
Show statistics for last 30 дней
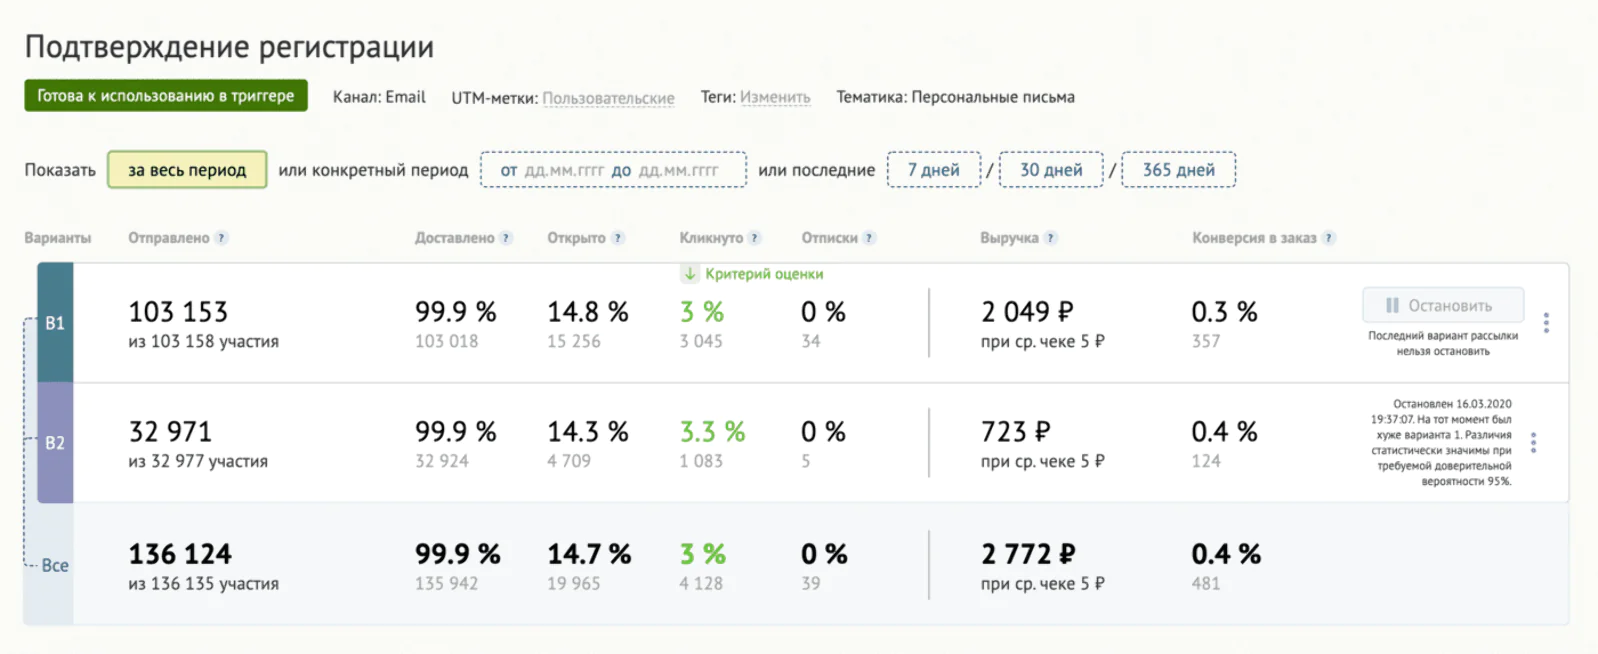[1051, 170]
